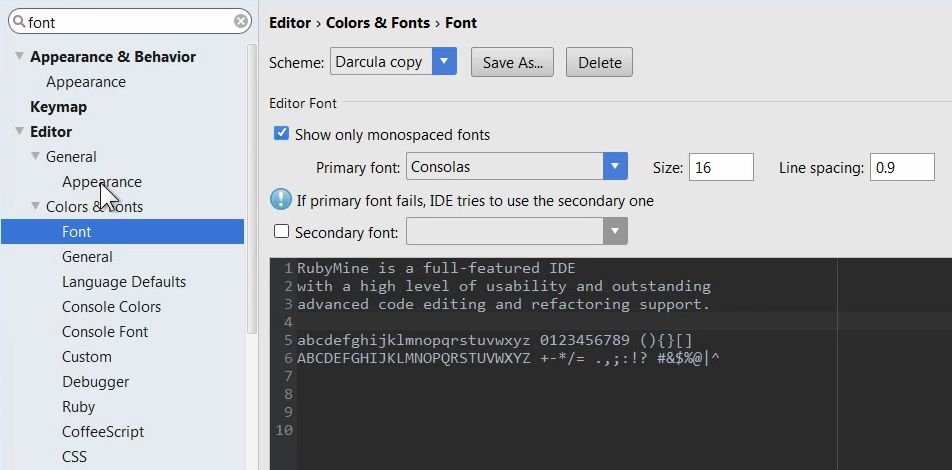Select the highlighted Font item
952x470 pixels.
[123, 231]
